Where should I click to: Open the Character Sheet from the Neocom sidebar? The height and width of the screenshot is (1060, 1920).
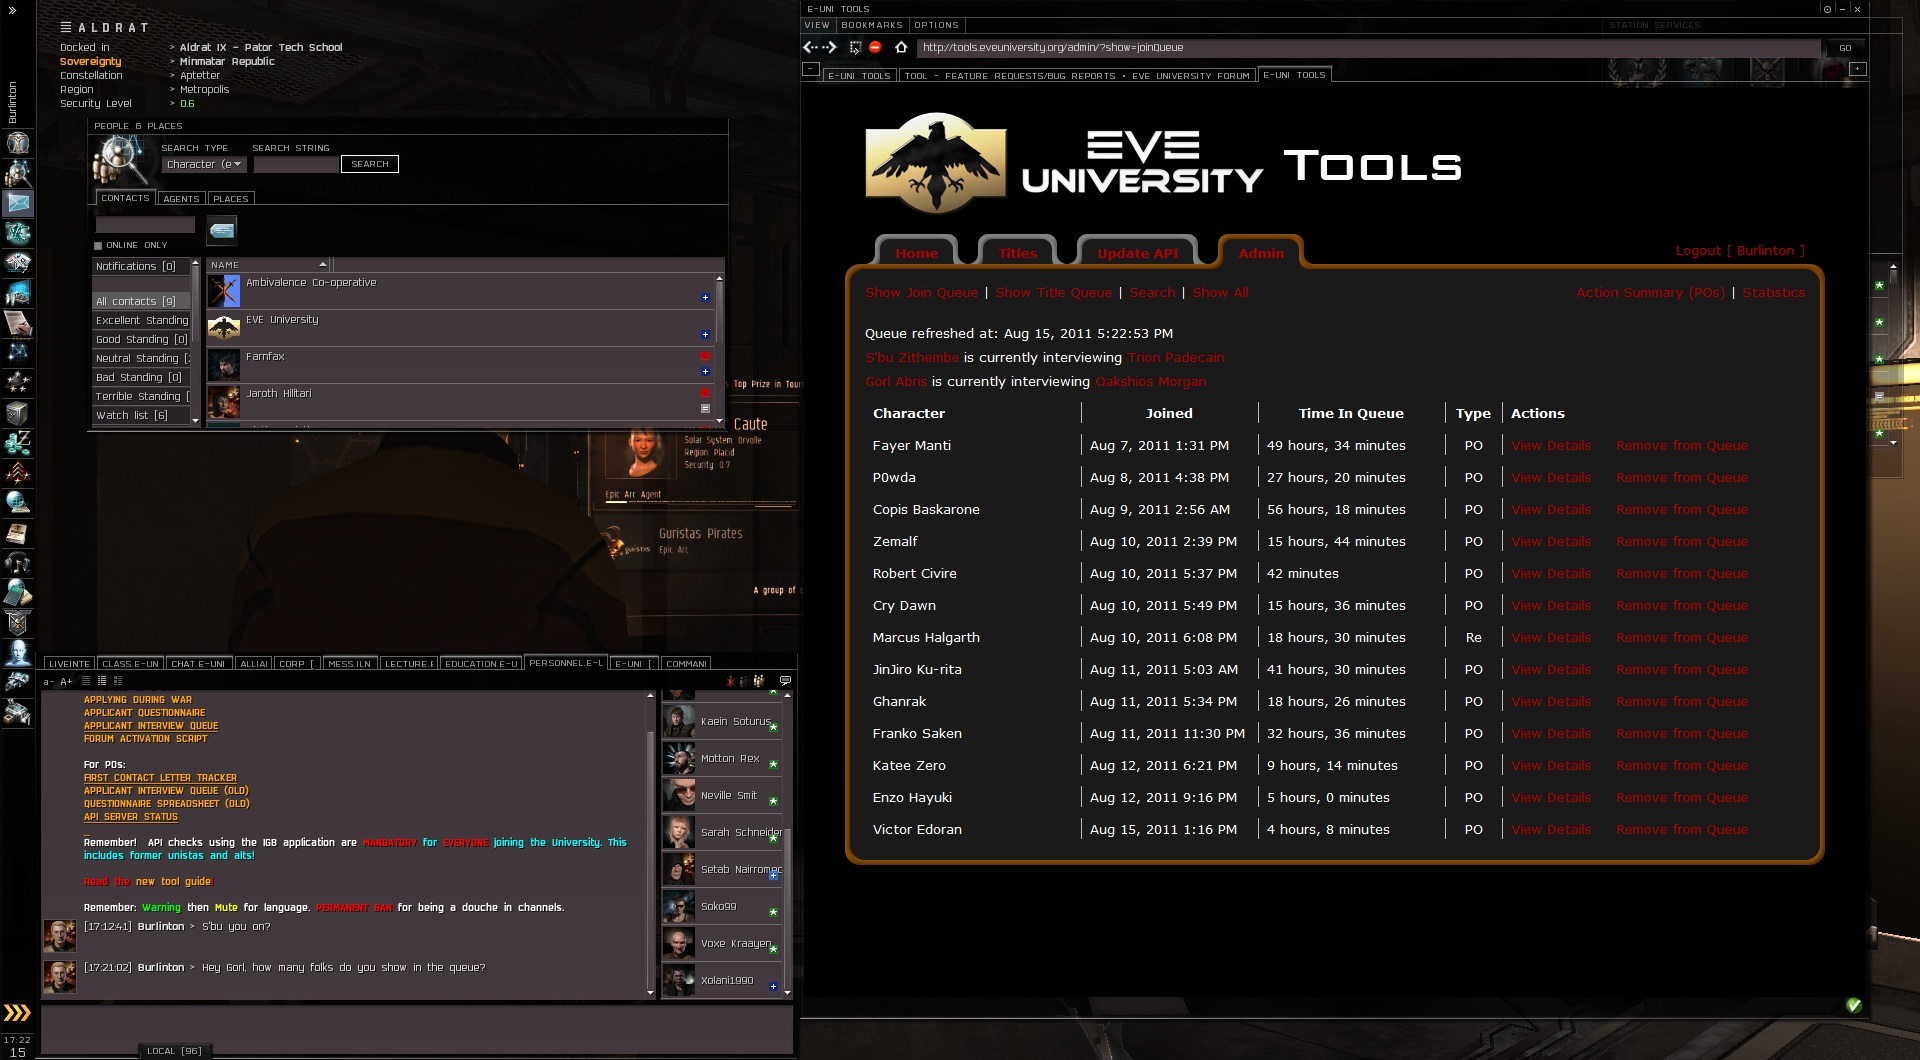click(x=17, y=143)
